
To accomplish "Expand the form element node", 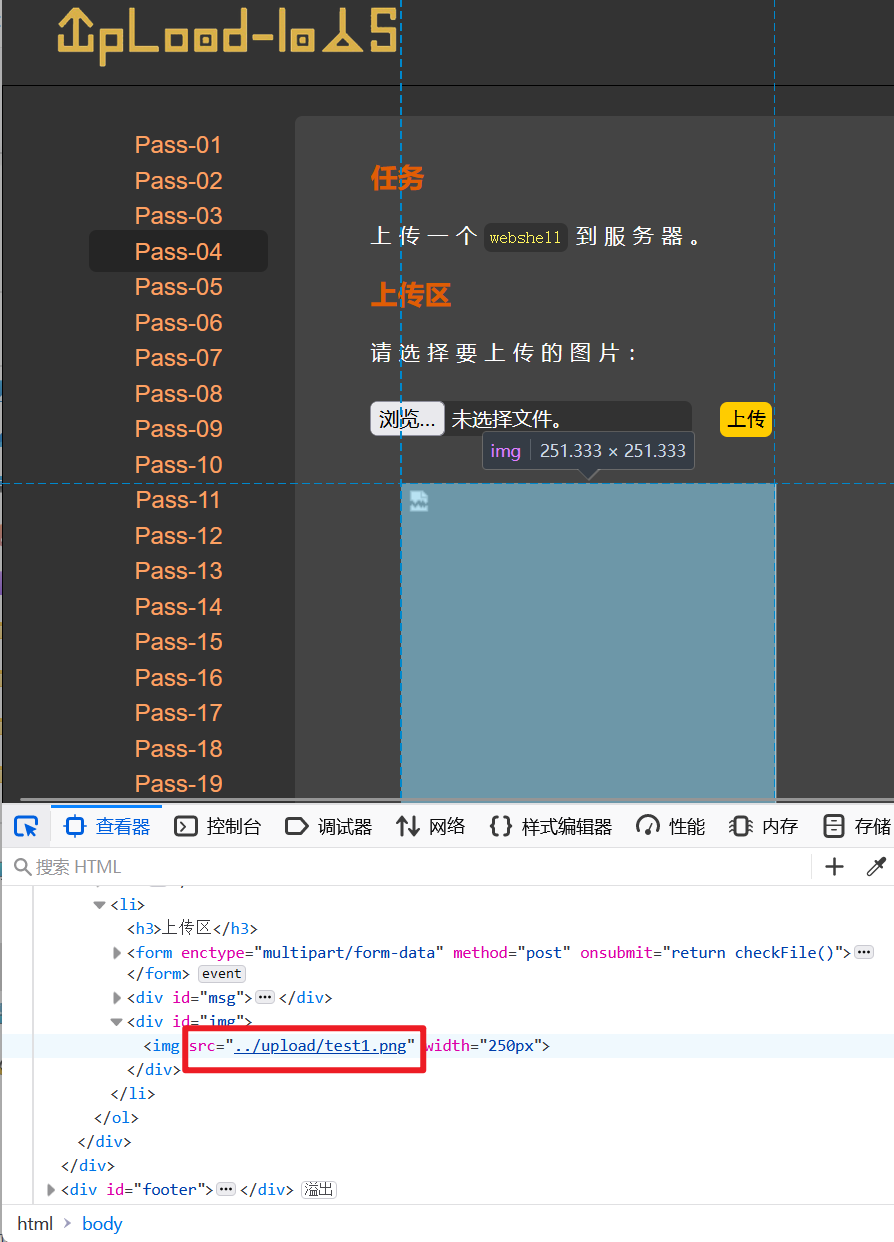I will [118, 953].
